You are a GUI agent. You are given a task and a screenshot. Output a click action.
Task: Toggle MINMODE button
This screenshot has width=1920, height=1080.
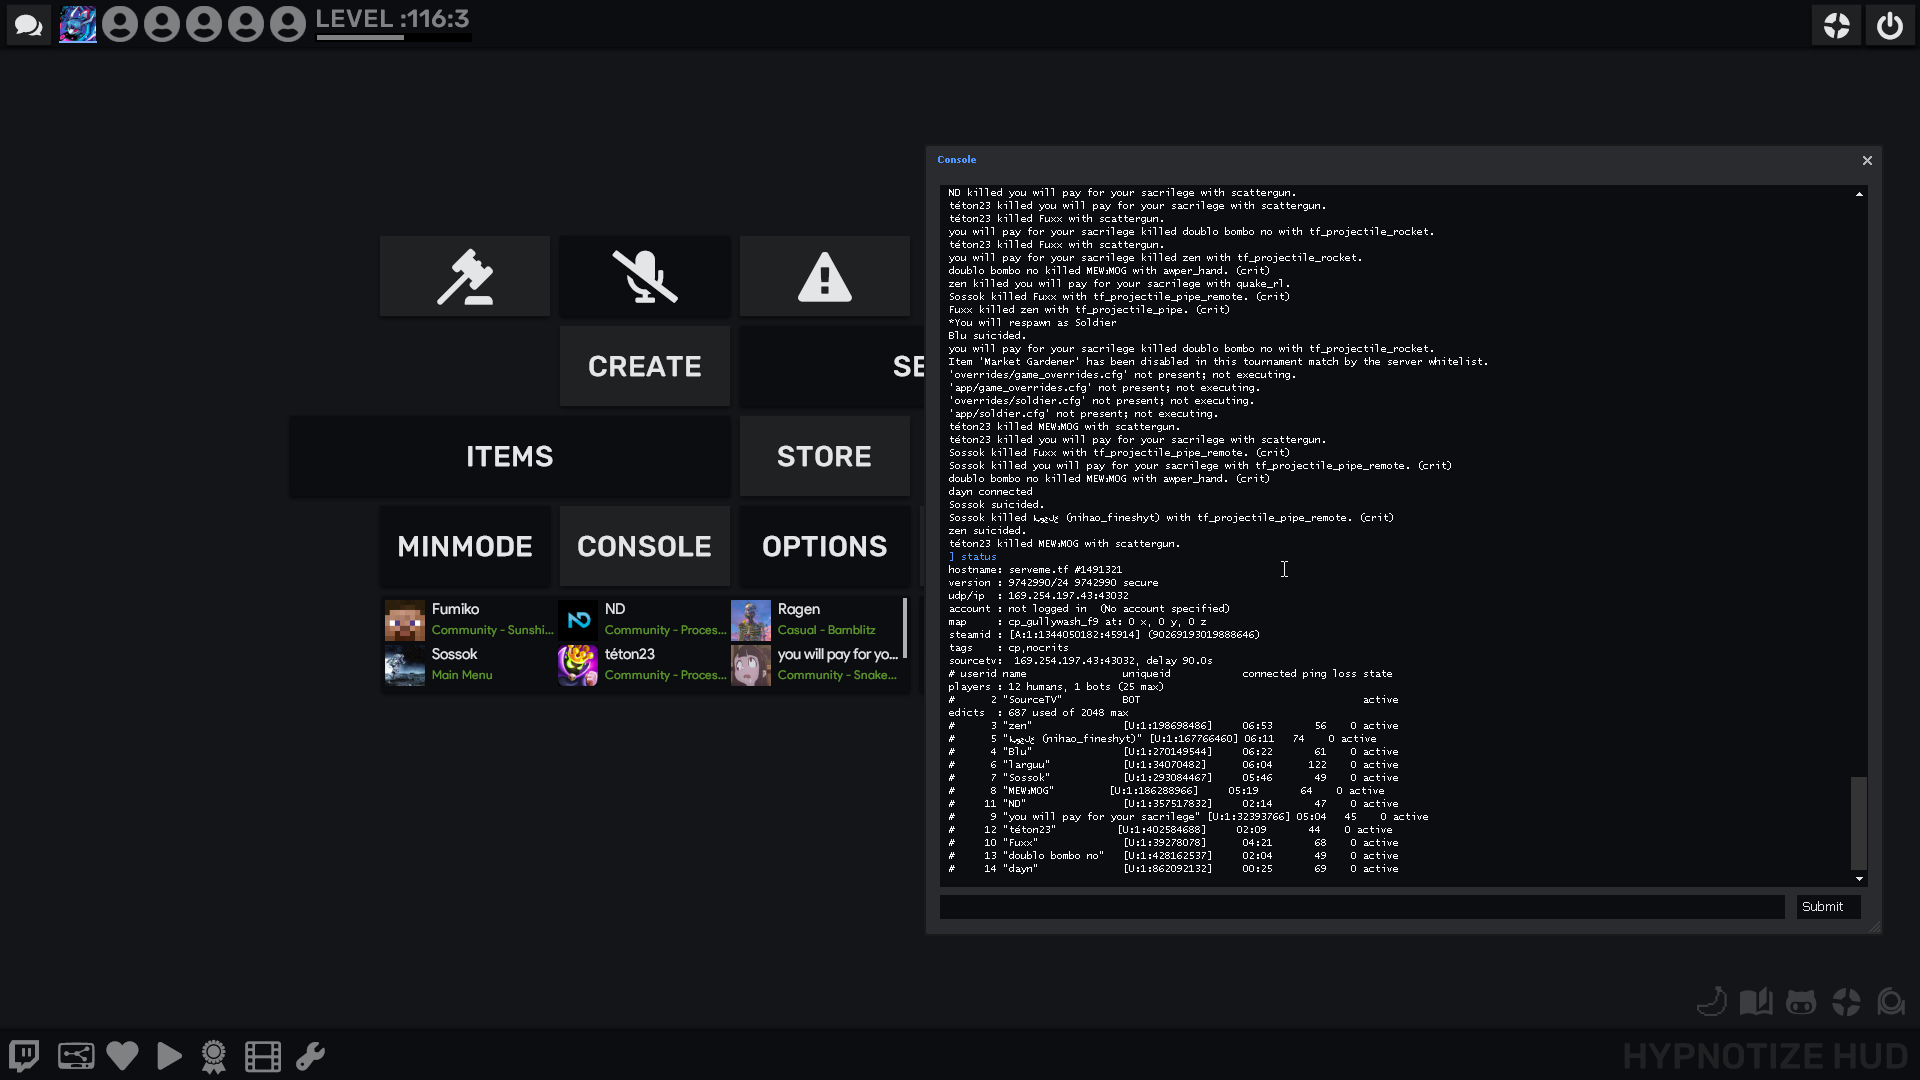465,547
